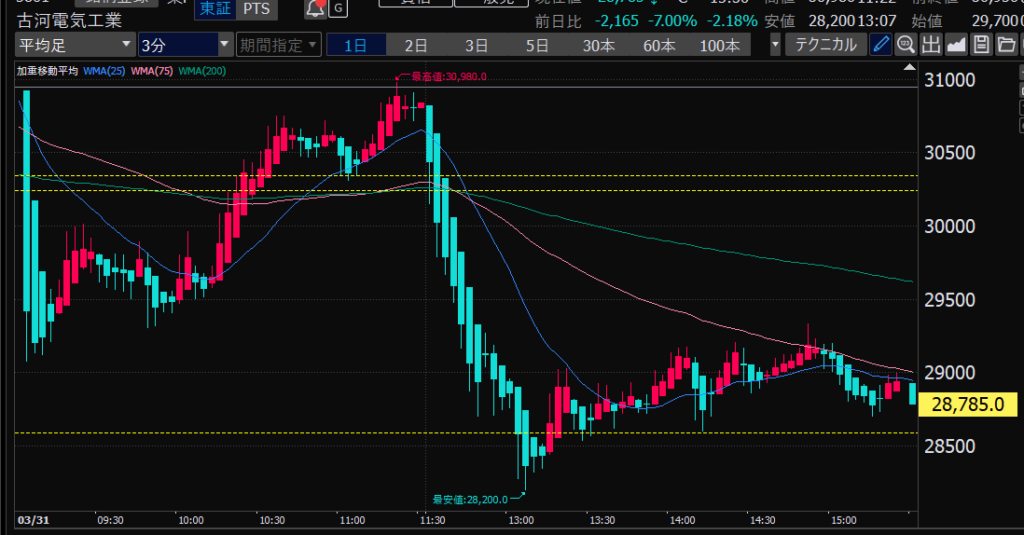Click the テクニカル button
This screenshot has width=1024, height=535.
click(x=825, y=45)
